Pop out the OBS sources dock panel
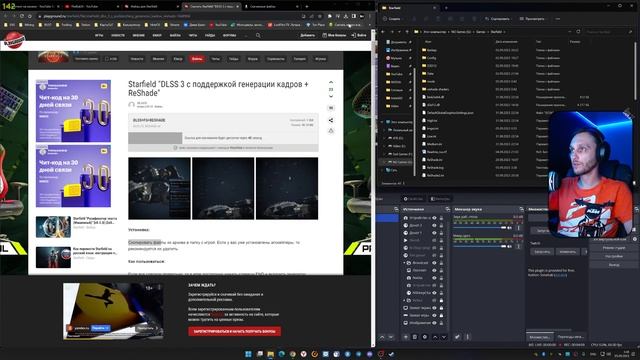Image resolution: width=640 pixels, height=360 pixels. click(447, 209)
